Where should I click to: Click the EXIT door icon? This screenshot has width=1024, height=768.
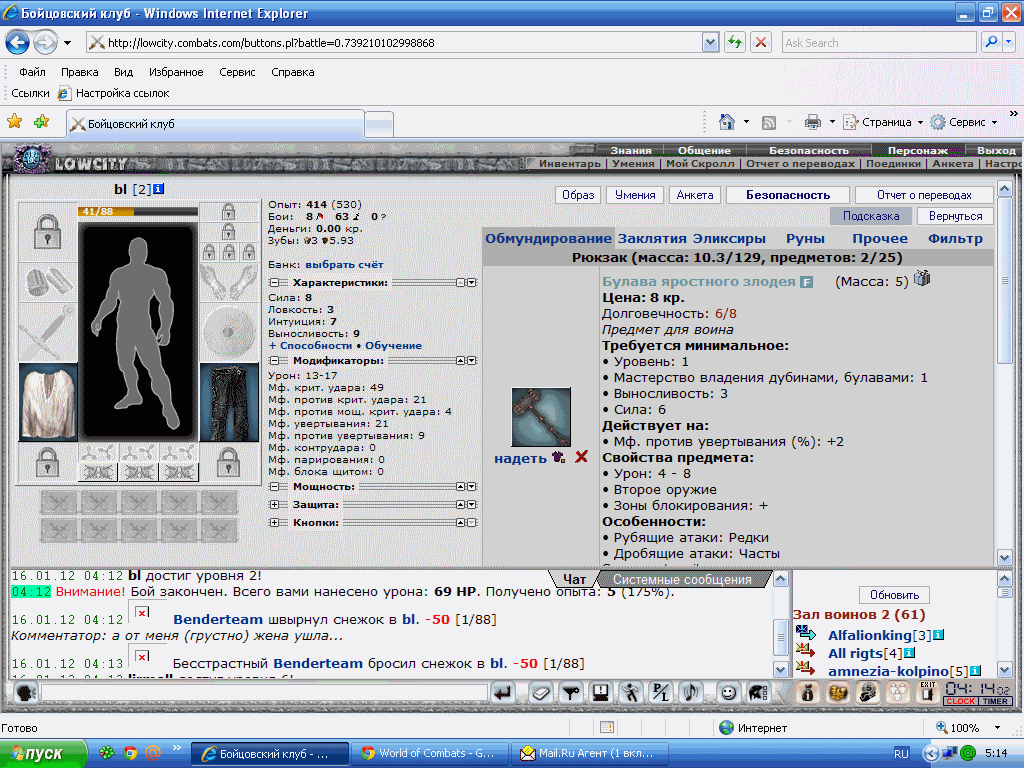(x=927, y=692)
